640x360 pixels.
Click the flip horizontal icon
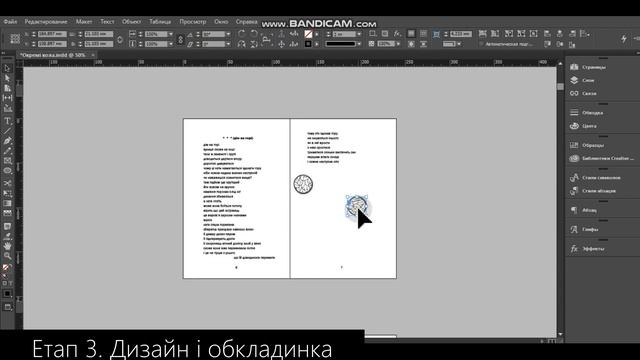(241, 44)
